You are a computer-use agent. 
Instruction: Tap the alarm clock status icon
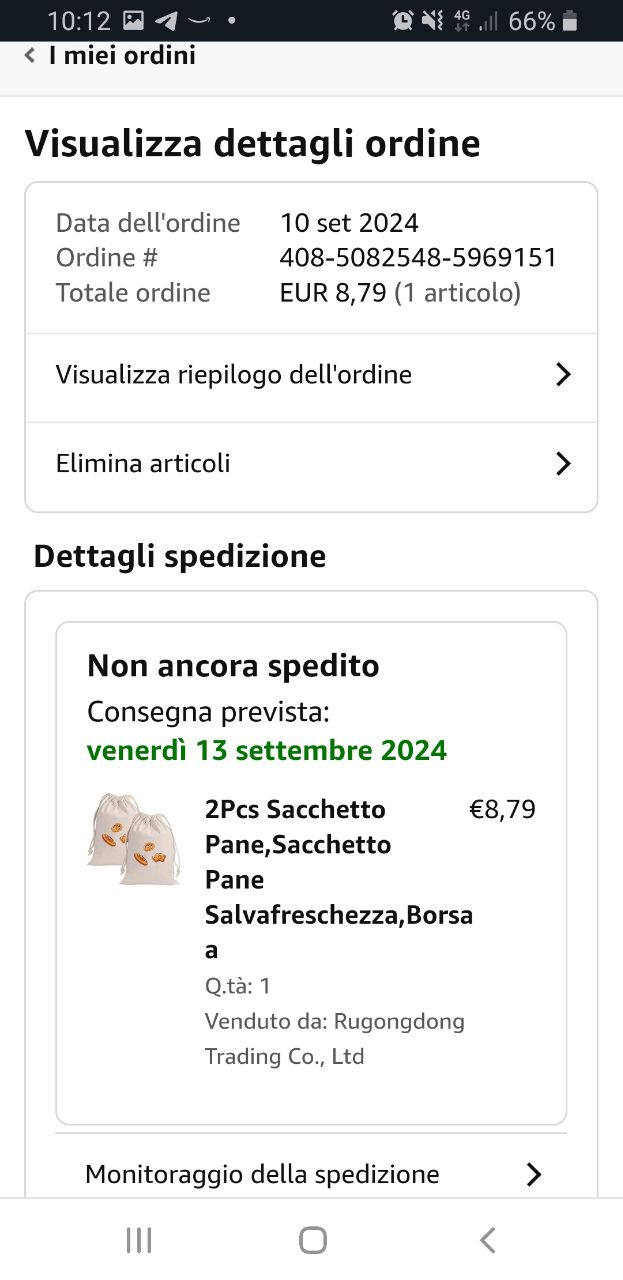403,21
